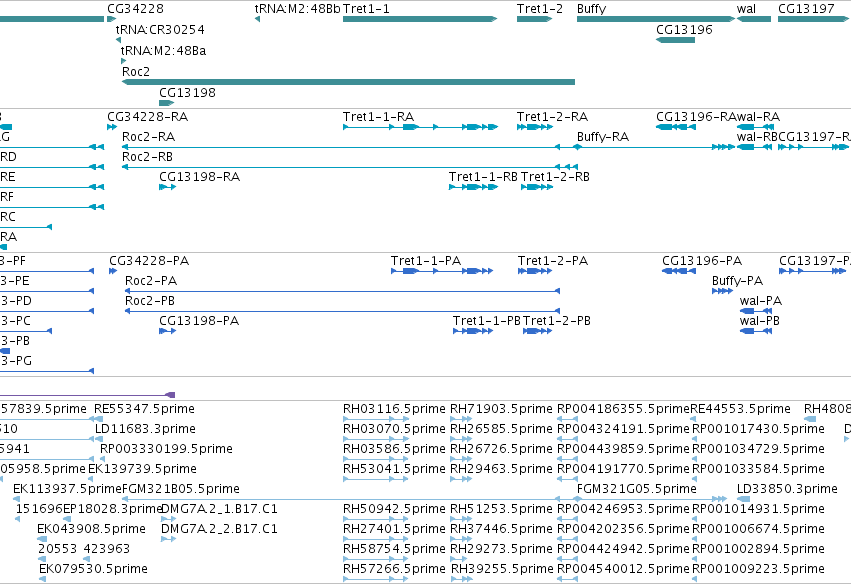
Task: Click the RH50942.5prime EST label
Action: click(x=394, y=509)
